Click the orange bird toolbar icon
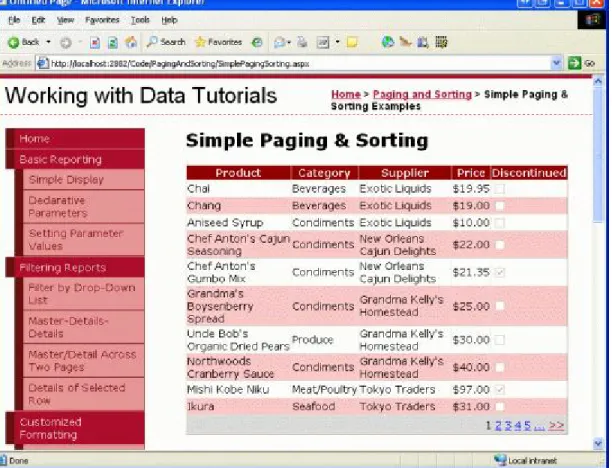This screenshot has height=468, width=612. (x=406, y=42)
